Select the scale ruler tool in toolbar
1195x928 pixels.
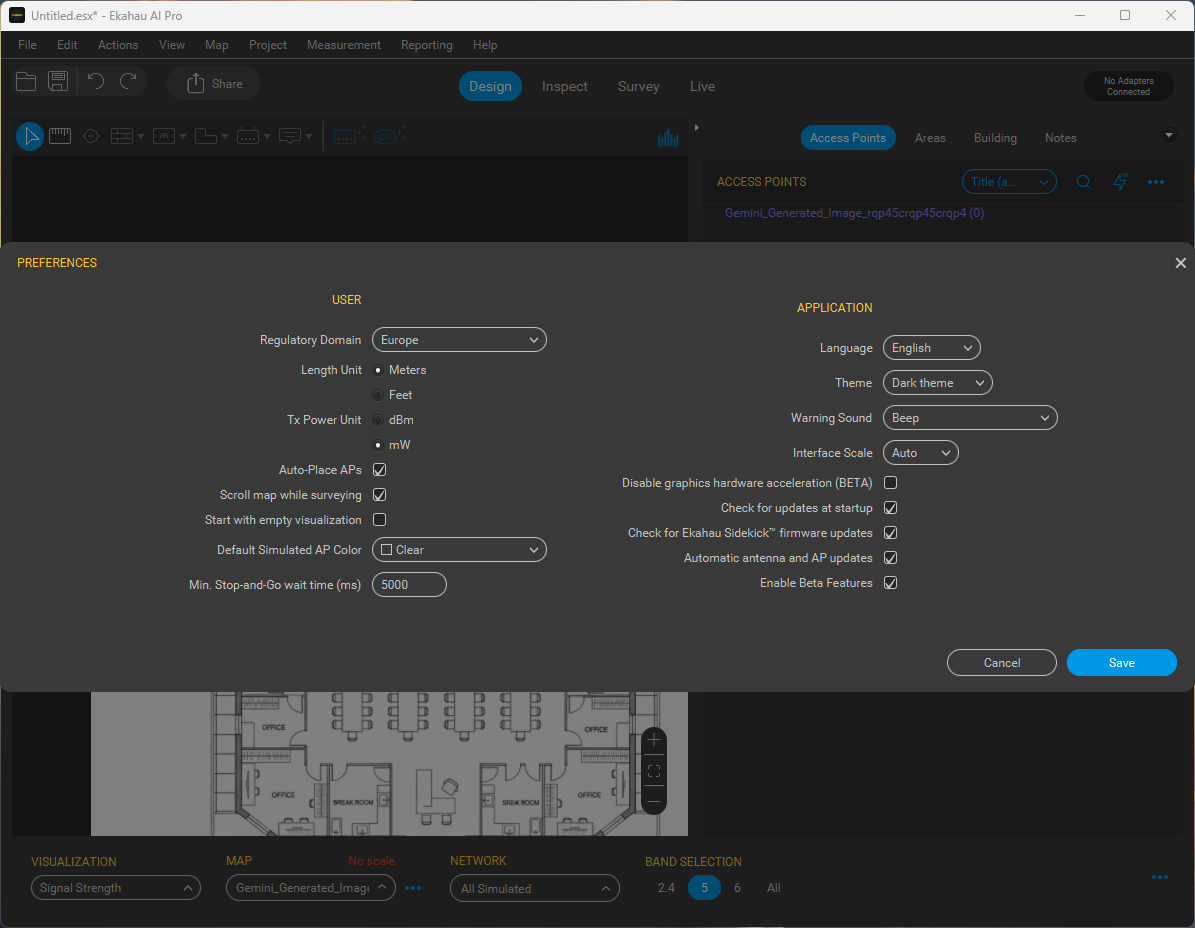pyautogui.click(x=60, y=136)
